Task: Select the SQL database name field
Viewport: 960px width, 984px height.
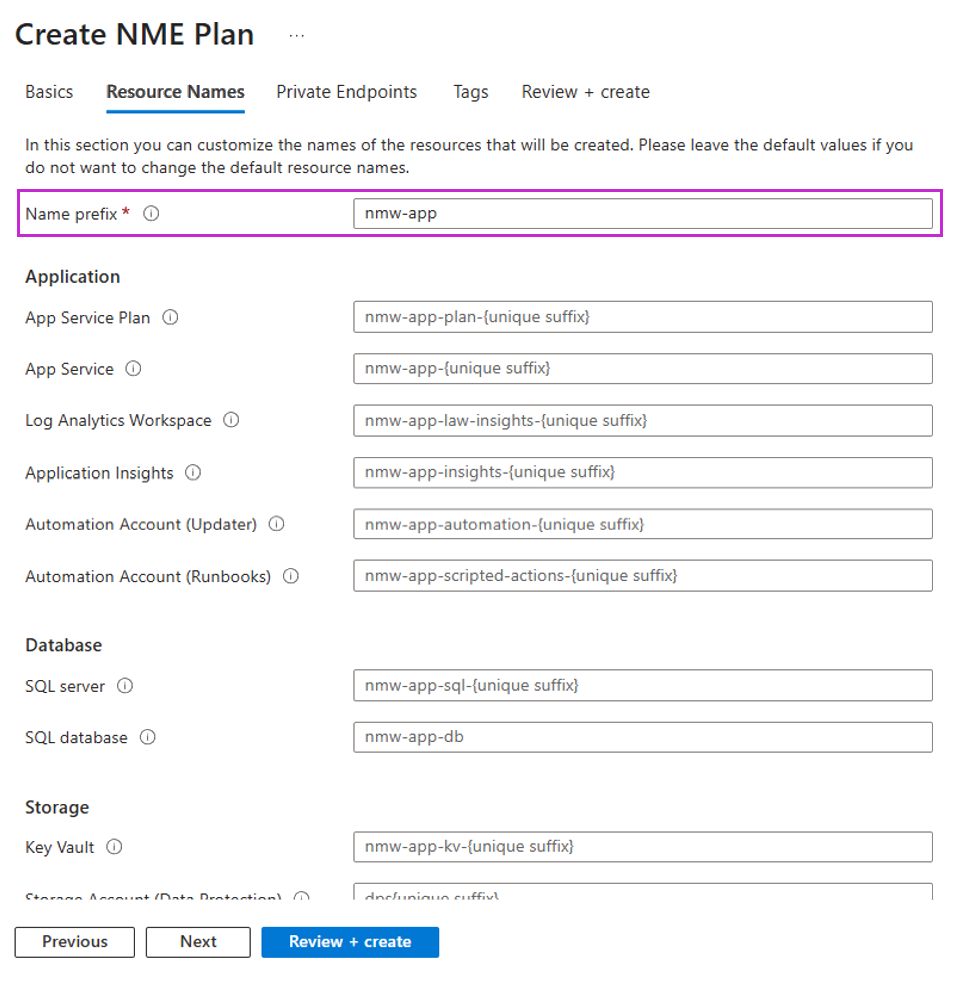Action: pyautogui.click(x=640, y=737)
